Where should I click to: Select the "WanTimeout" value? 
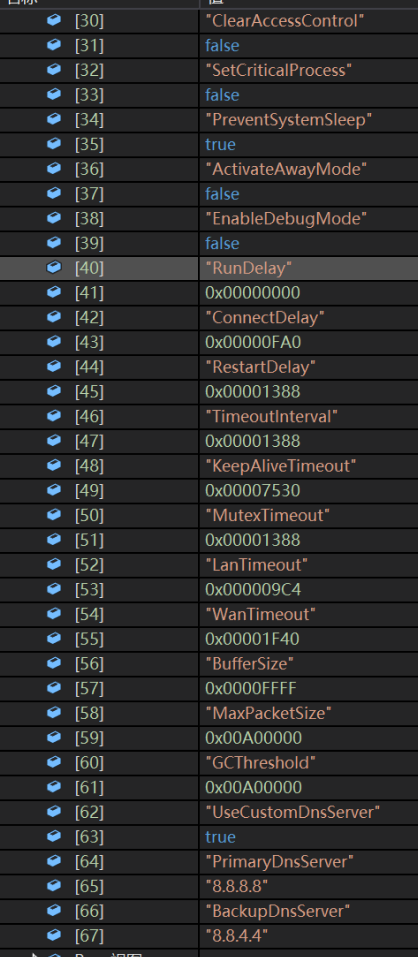point(261,614)
